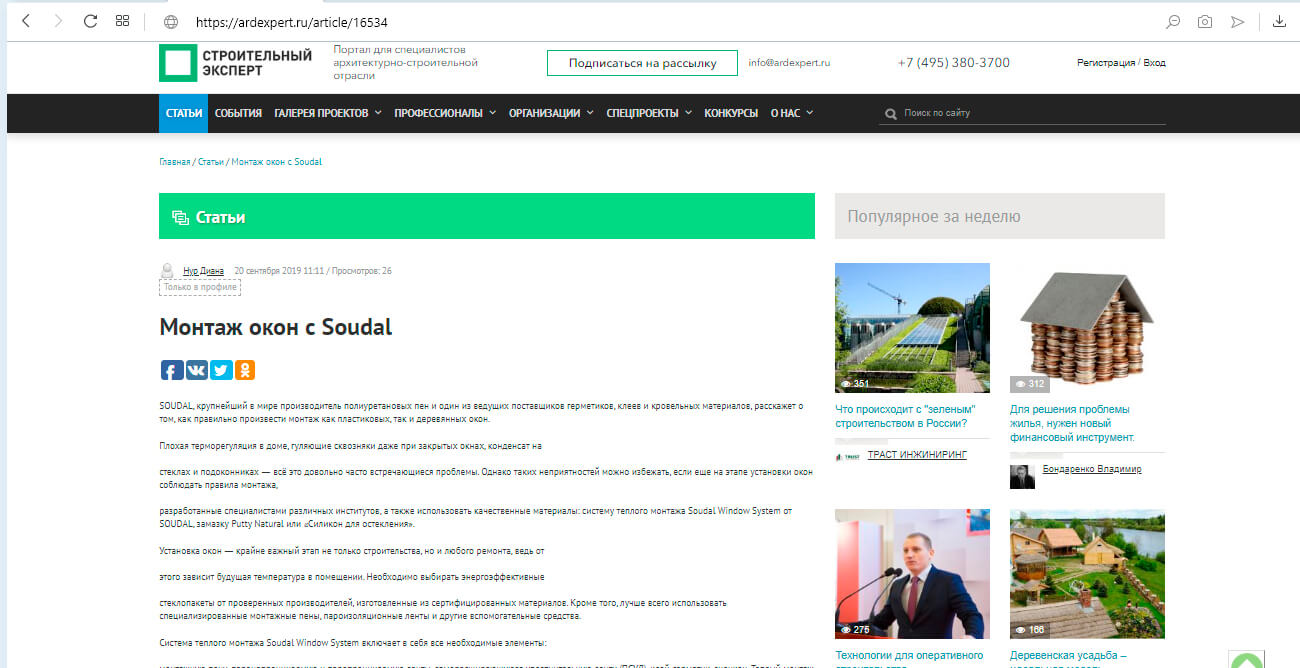Expand the СПЕЦПРОЕКТЫ dropdown menu
1300x668 pixels.
649,113
